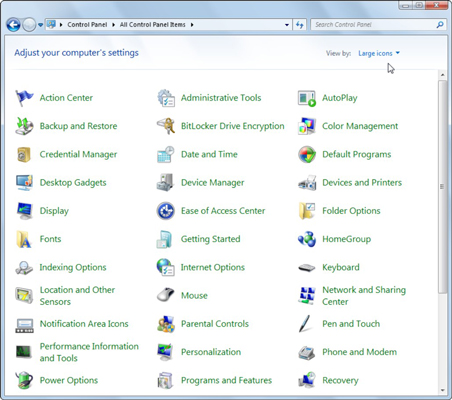Open the Fonts link

[x=50, y=239]
